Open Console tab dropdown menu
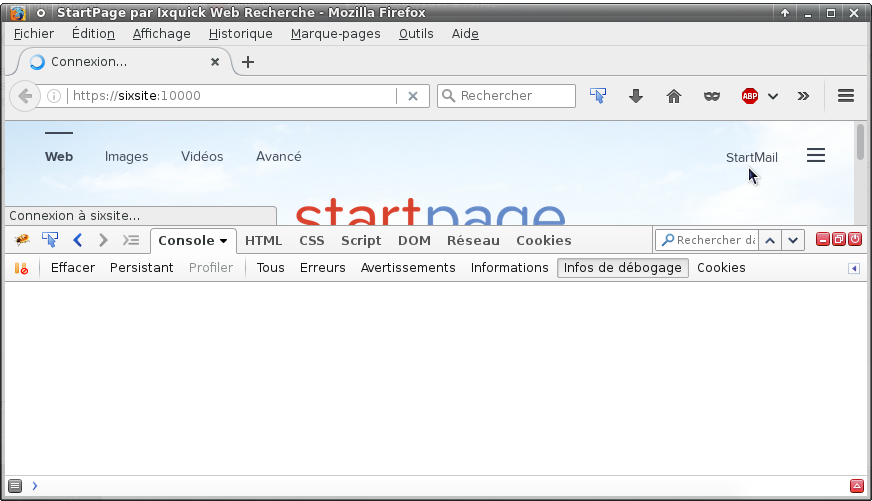The width and height of the screenshot is (872, 501). [224, 241]
